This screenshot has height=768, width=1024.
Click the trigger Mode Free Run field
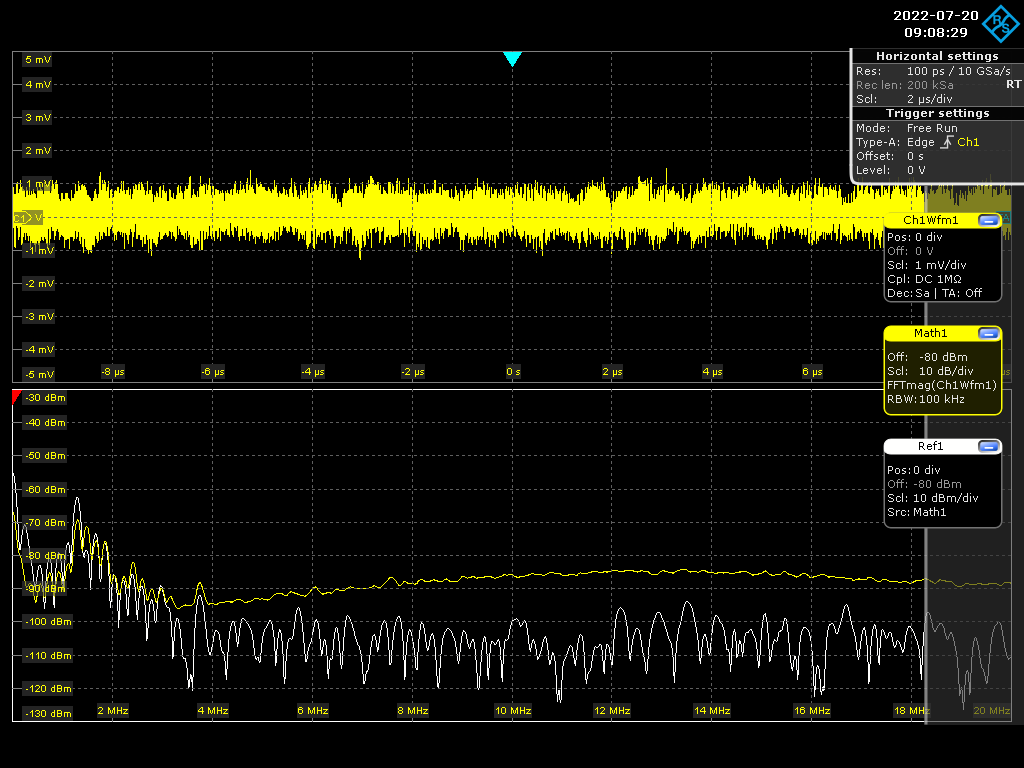(932, 128)
